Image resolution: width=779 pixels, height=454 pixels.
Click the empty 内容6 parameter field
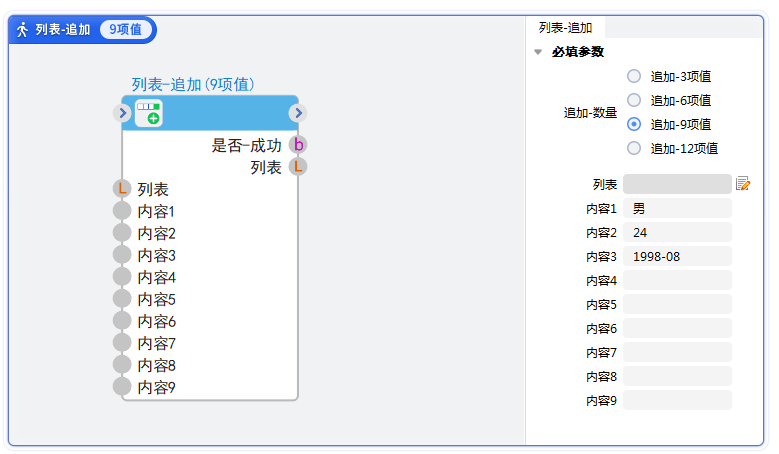click(677, 328)
